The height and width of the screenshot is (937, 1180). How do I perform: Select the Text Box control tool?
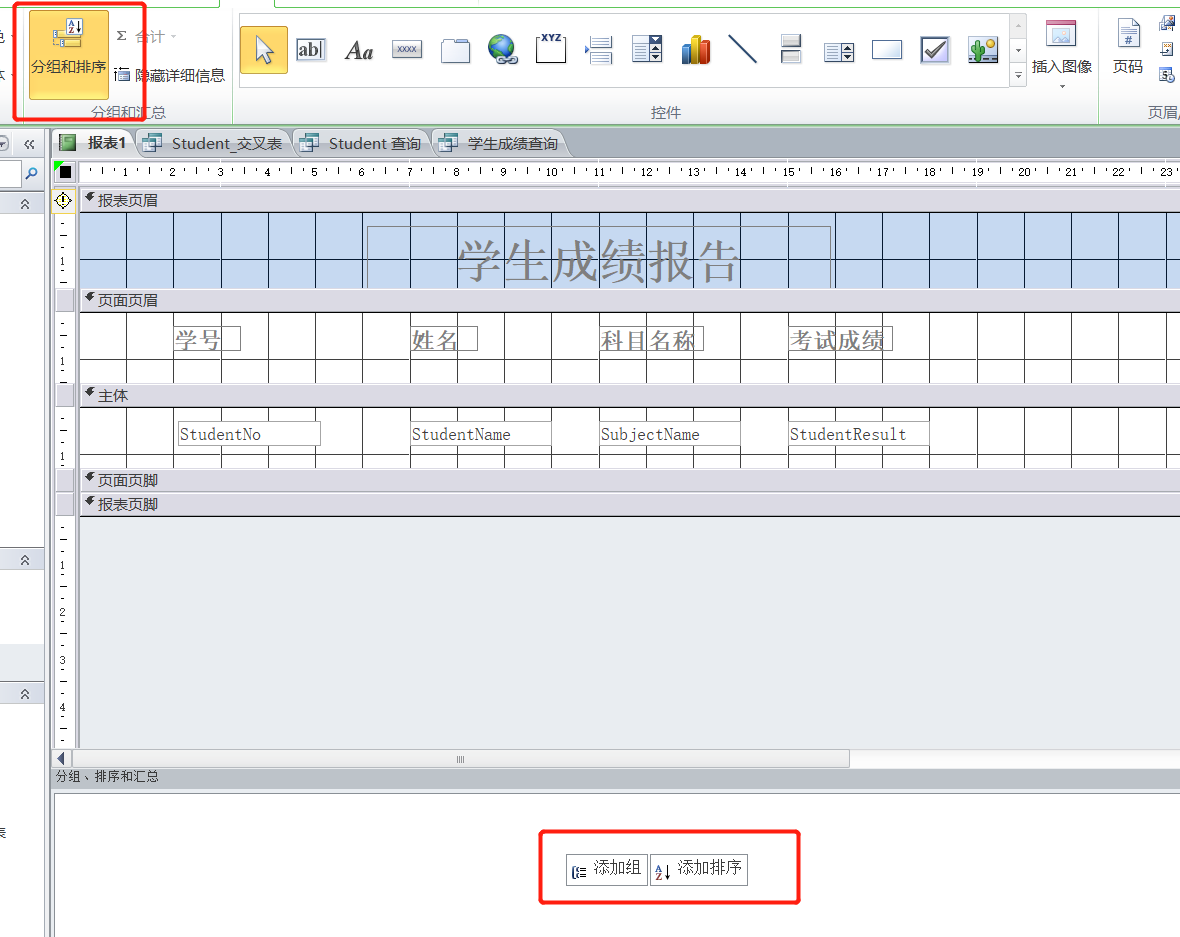[x=311, y=50]
